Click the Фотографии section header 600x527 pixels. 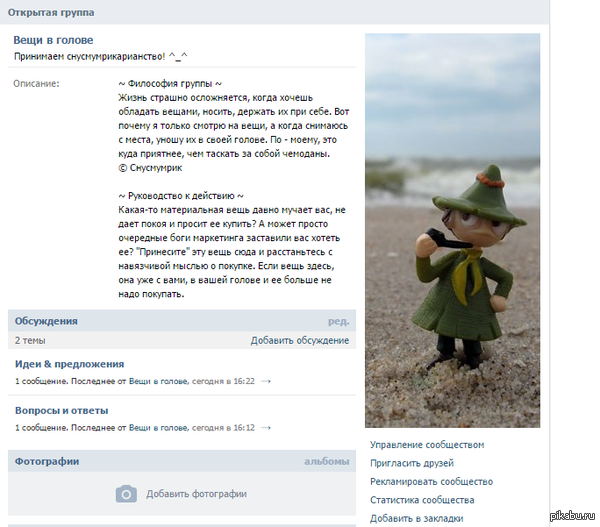(47, 461)
